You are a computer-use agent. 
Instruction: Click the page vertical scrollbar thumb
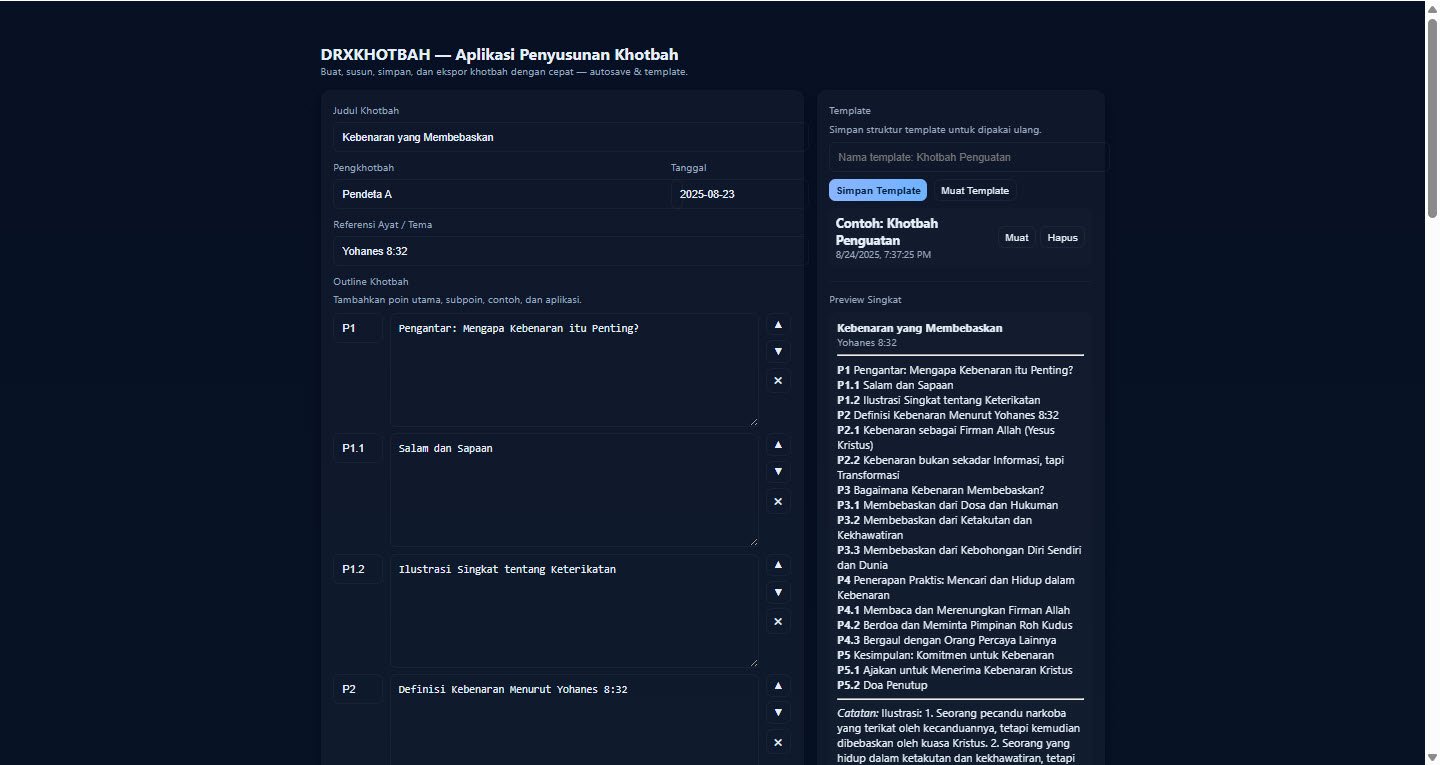click(1432, 117)
